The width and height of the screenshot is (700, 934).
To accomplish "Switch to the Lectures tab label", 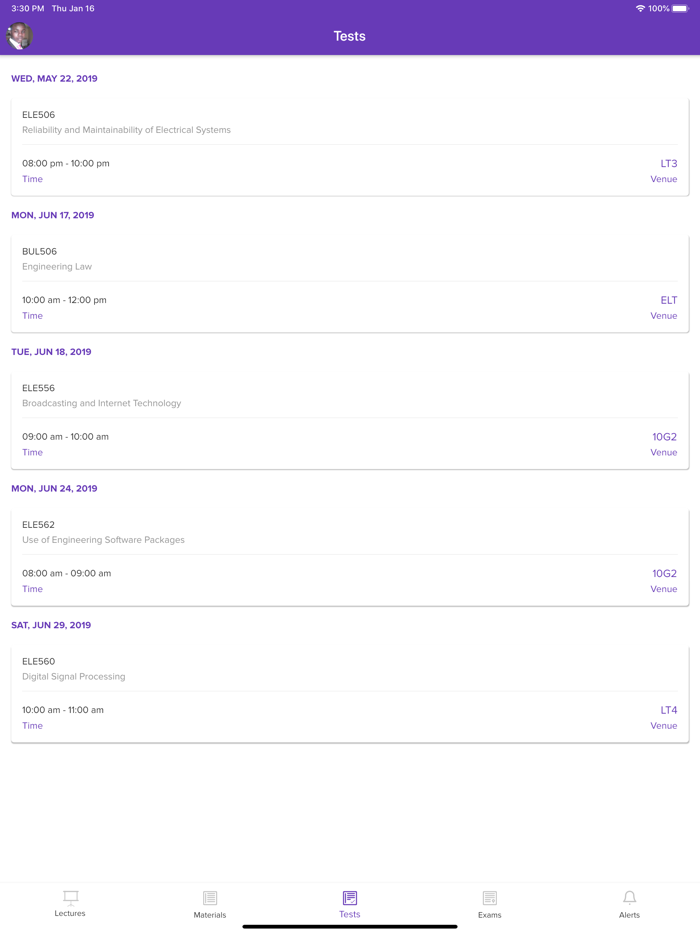I will pos(70,914).
